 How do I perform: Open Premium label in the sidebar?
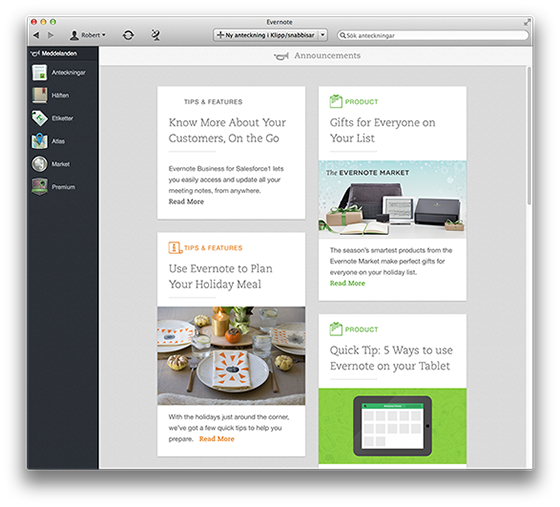click(x=64, y=187)
